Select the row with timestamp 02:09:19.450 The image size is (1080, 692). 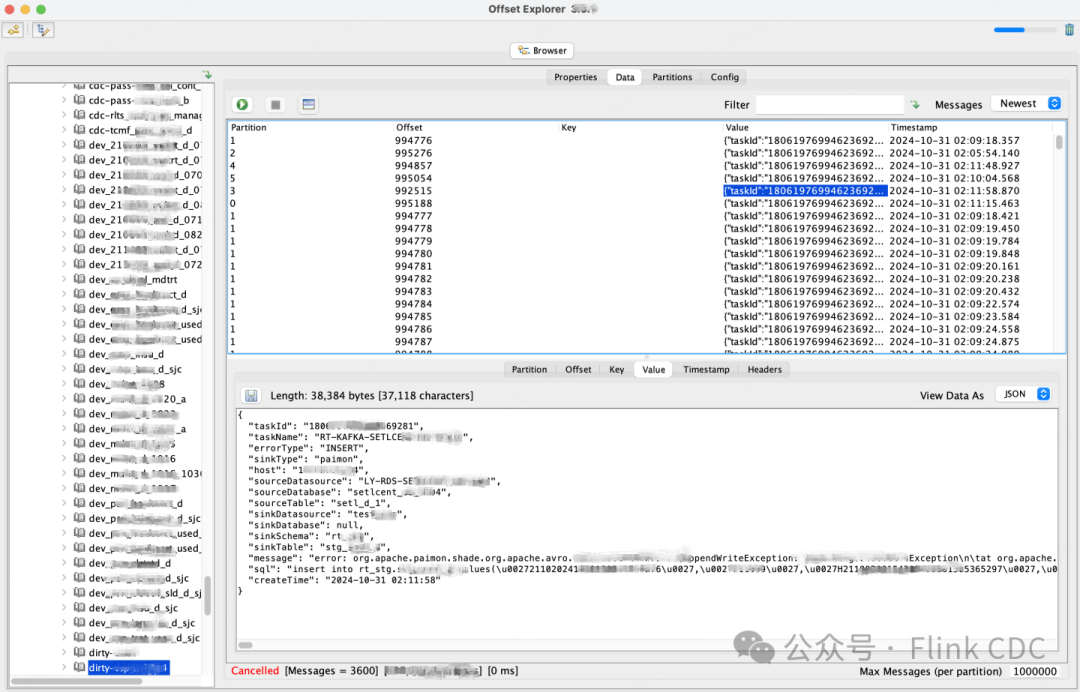641,229
